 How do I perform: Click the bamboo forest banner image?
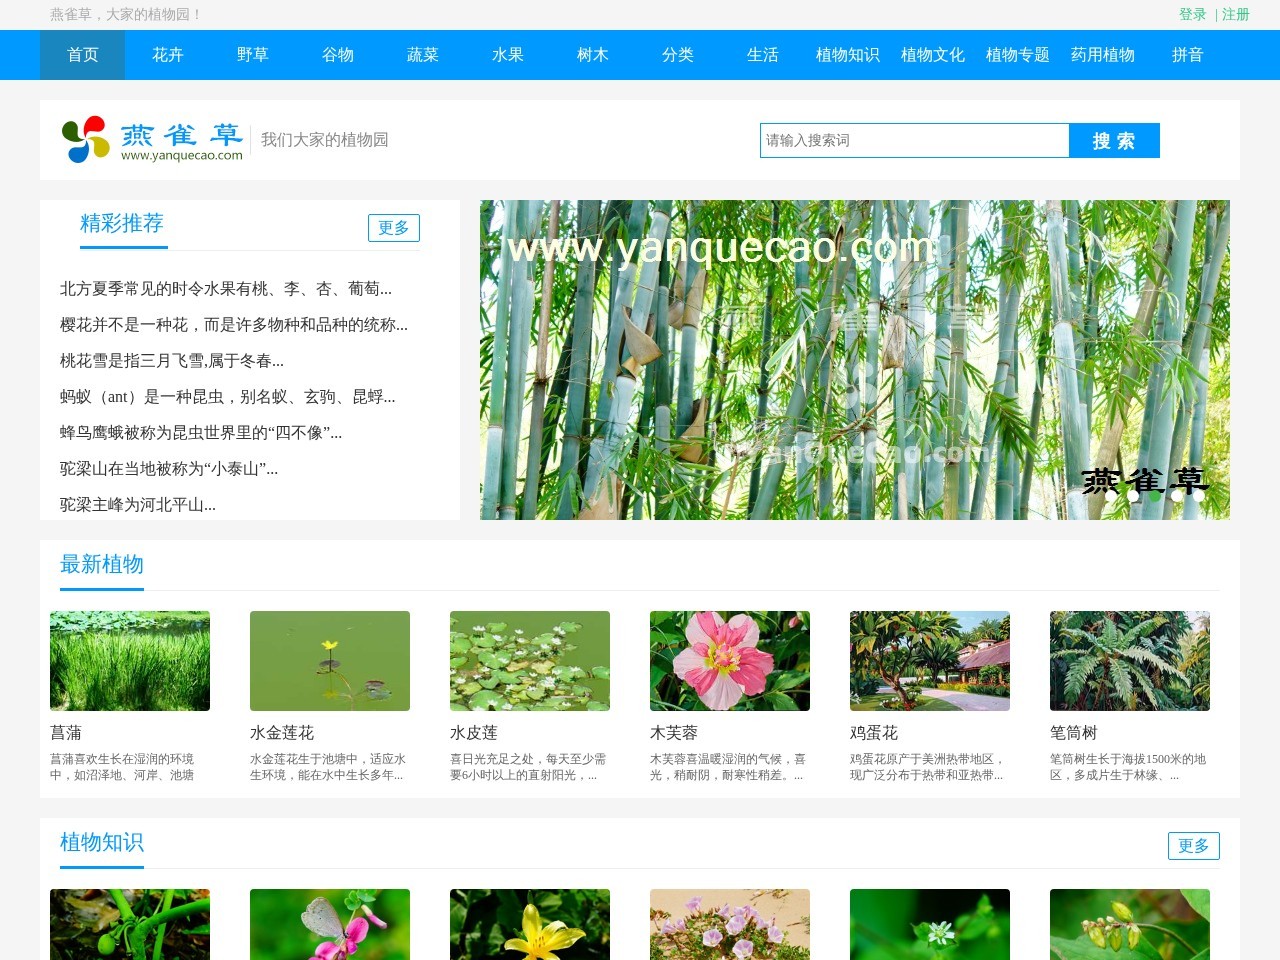pyautogui.click(x=855, y=360)
